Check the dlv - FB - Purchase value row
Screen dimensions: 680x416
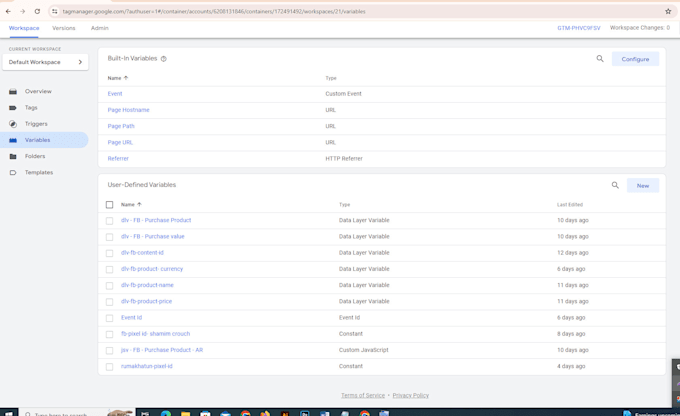[109, 237]
